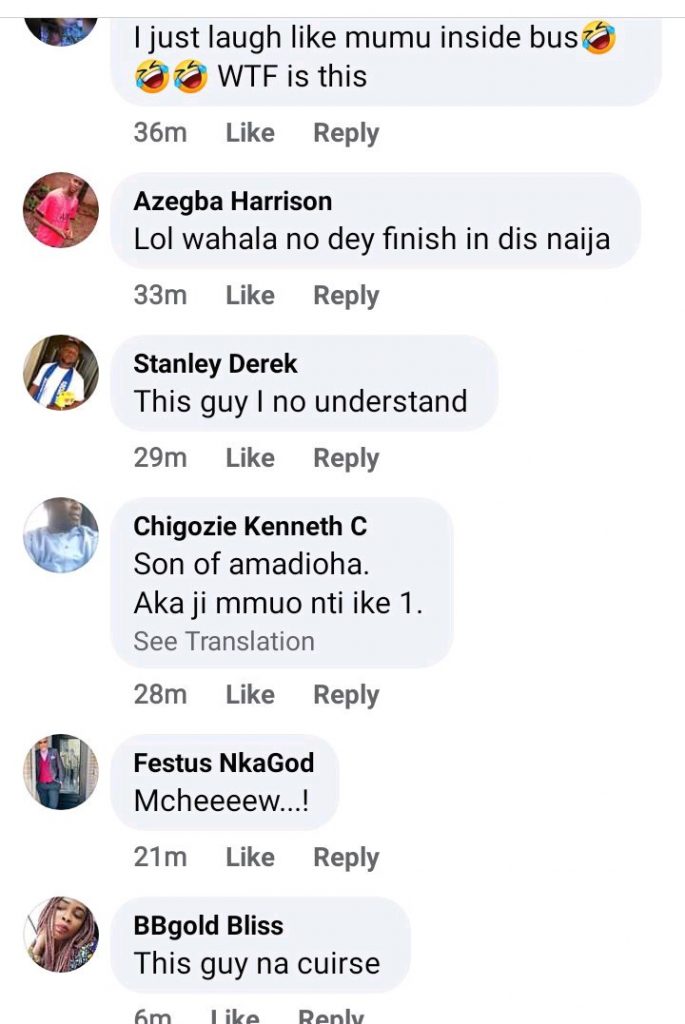Open Chigozie Kenneth C's avatar
685x1024 pixels.
pyautogui.click(x=61, y=536)
